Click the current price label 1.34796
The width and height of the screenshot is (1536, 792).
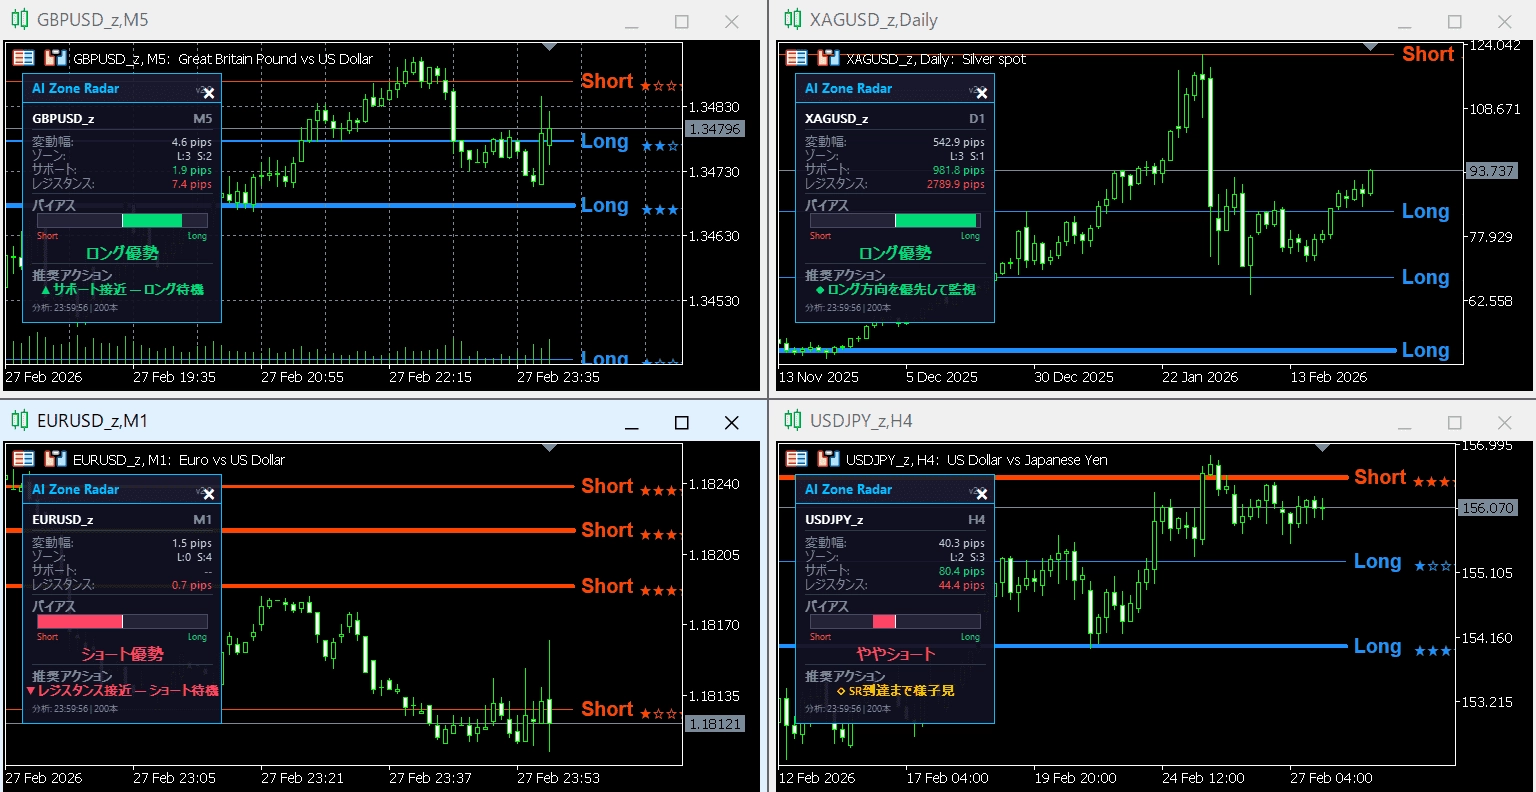click(x=715, y=129)
